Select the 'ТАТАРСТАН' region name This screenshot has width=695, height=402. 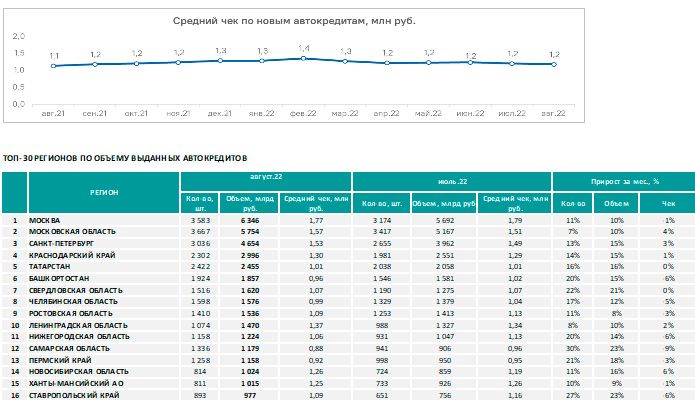click(x=50, y=266)
